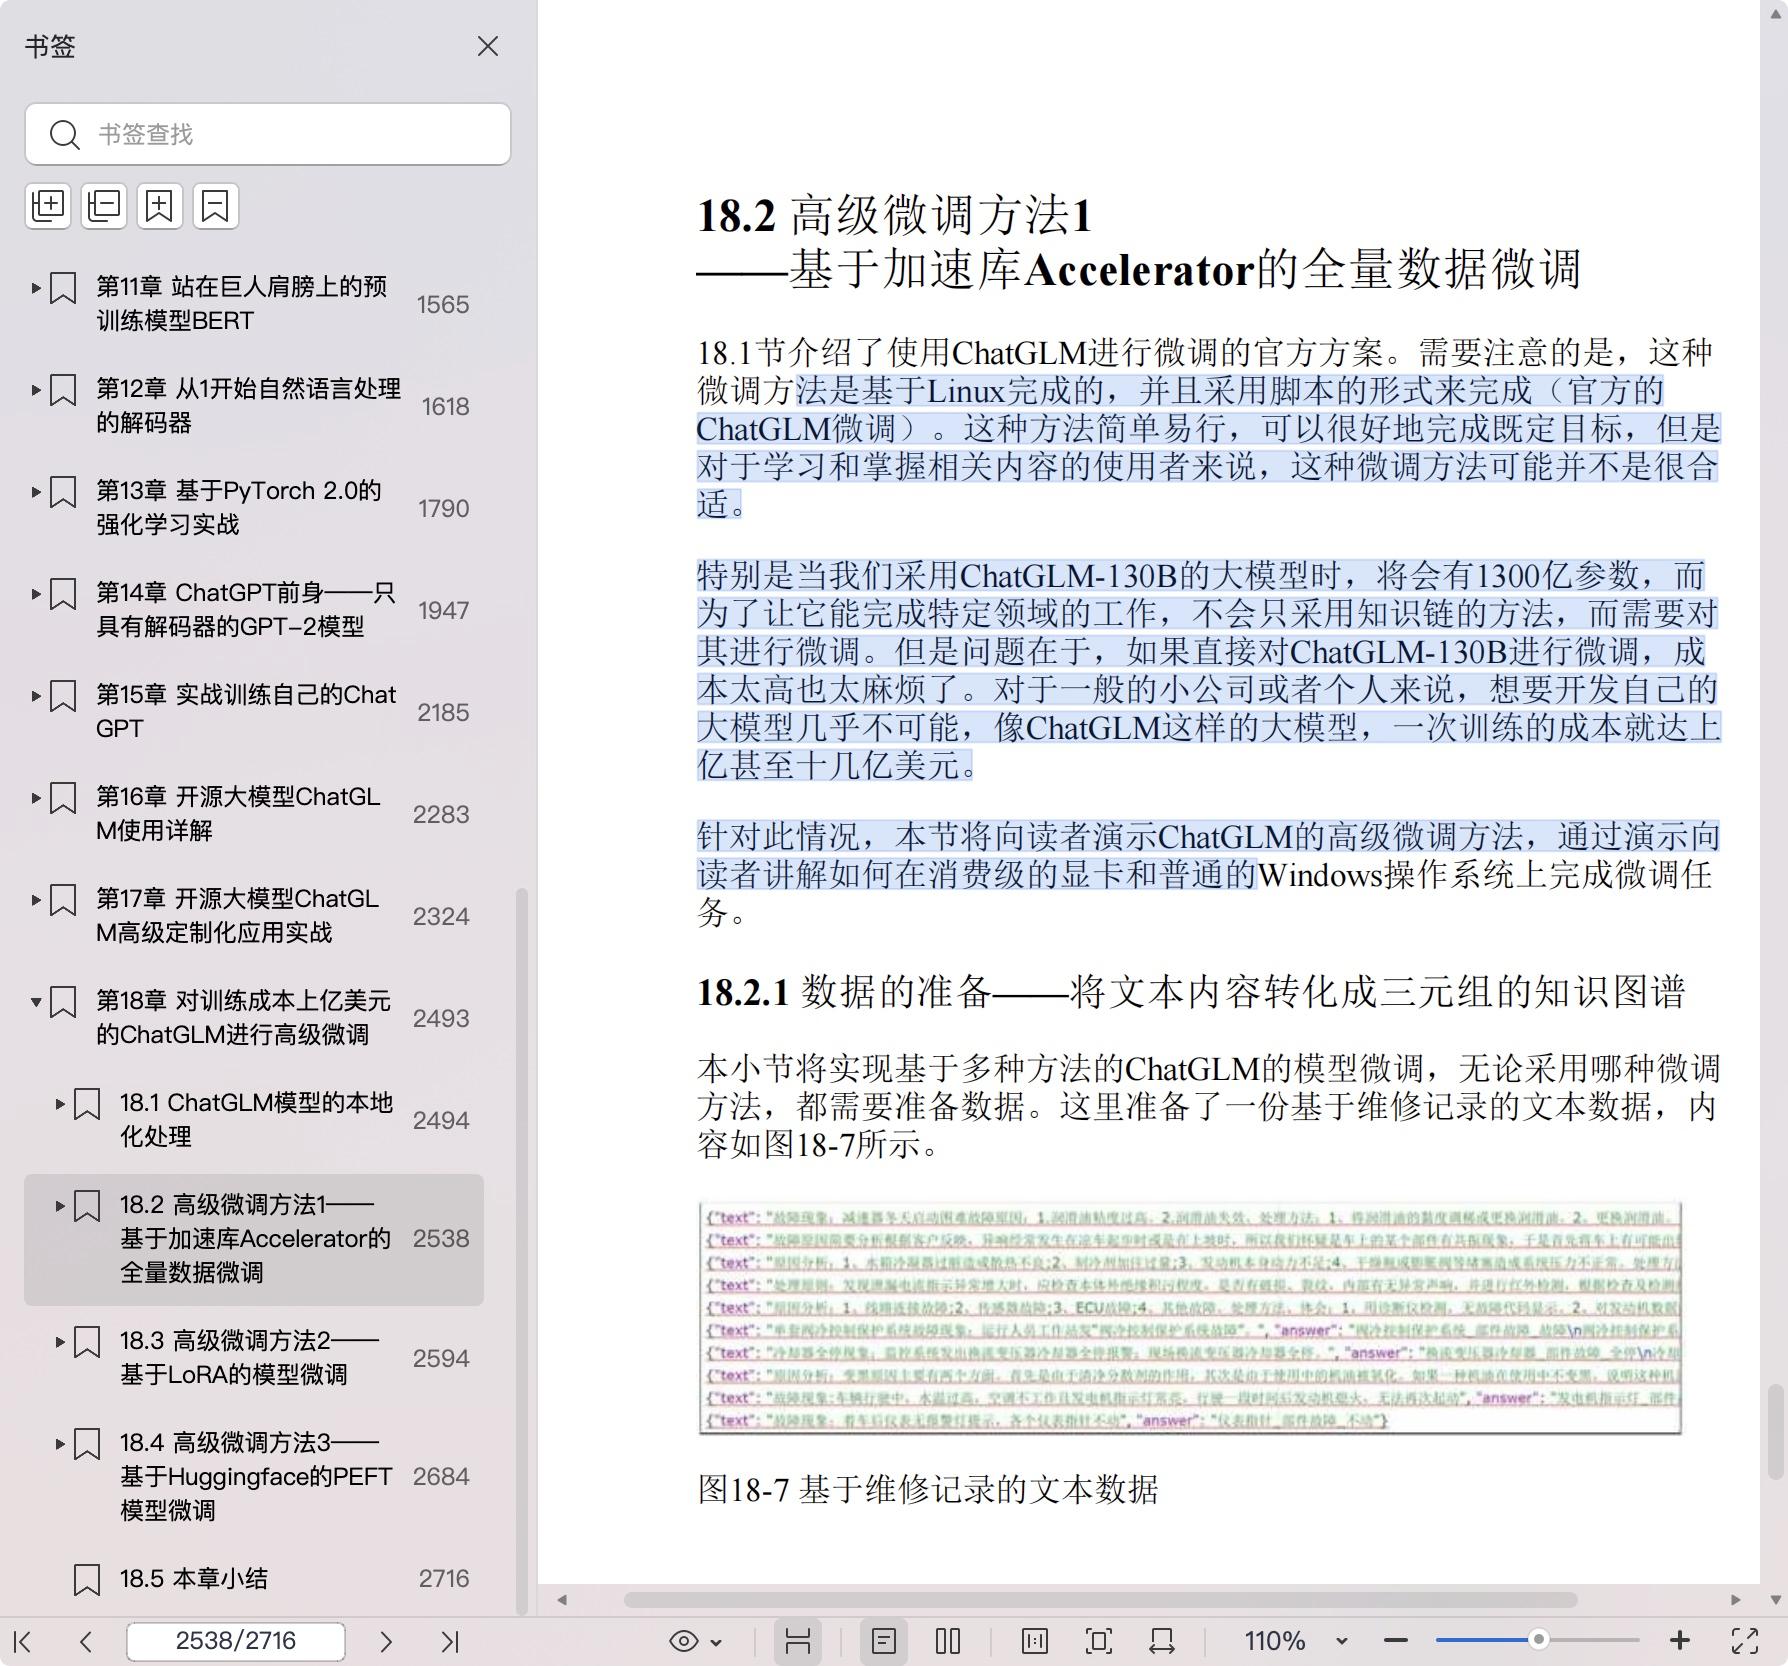The width and height of the screenshot is (1788, 1666).
Task: Click the horizontal scrollbar of the document
Action: click(1100, 1600)
